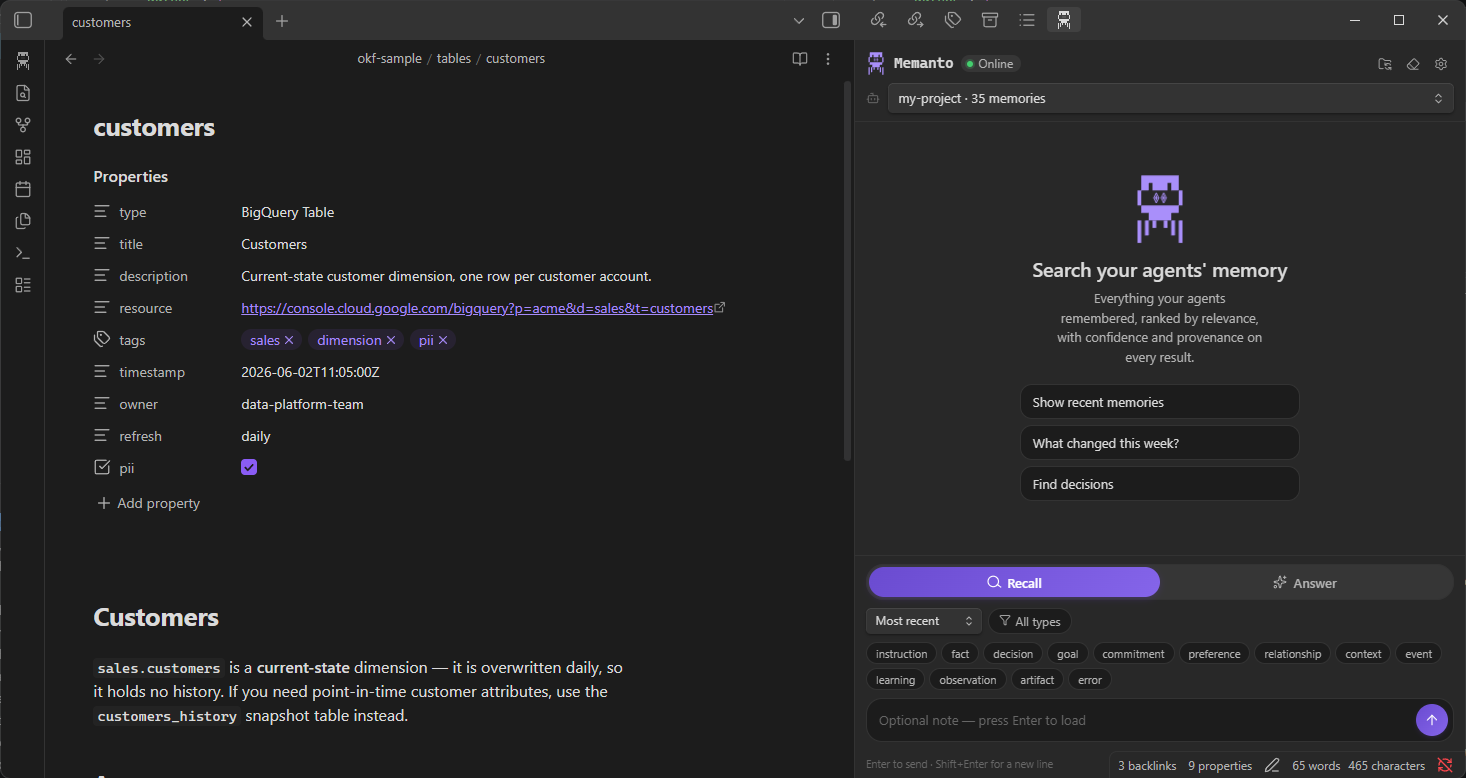1466x778 pixels.
Task: Toggle the error type filter
Action: (1090, 680)
